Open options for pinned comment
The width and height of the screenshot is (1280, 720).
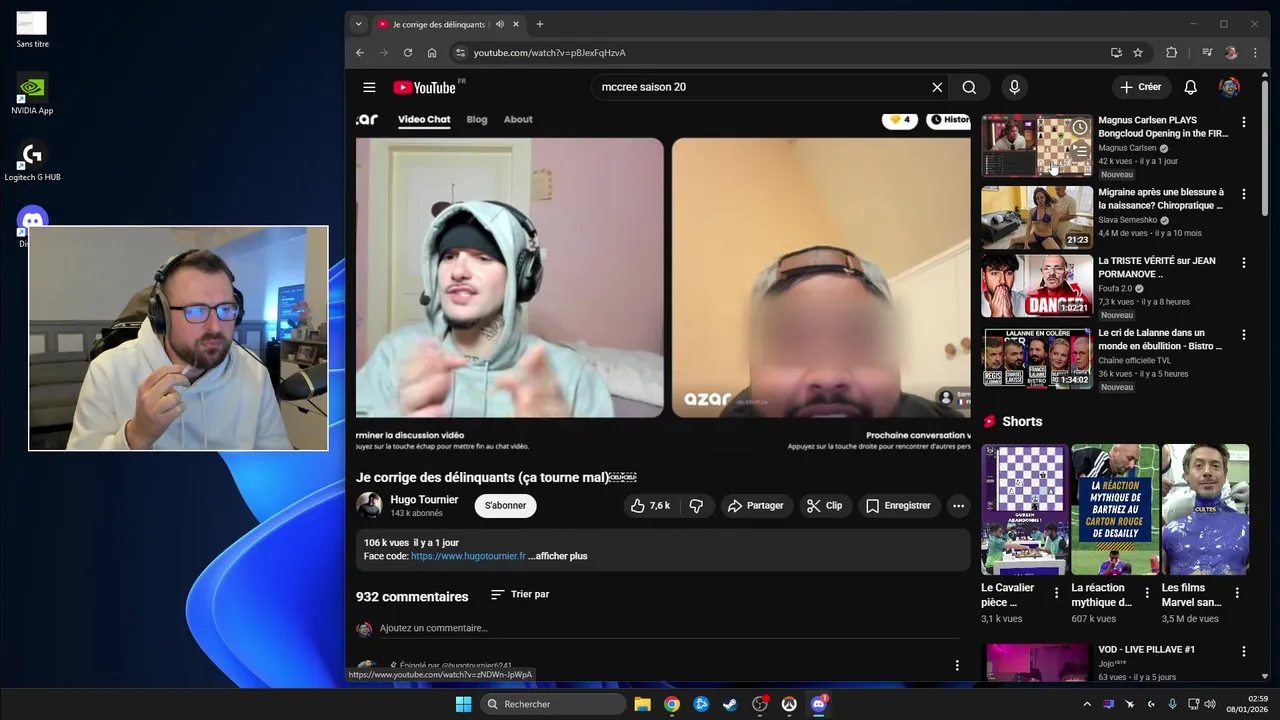coord(957,666)
